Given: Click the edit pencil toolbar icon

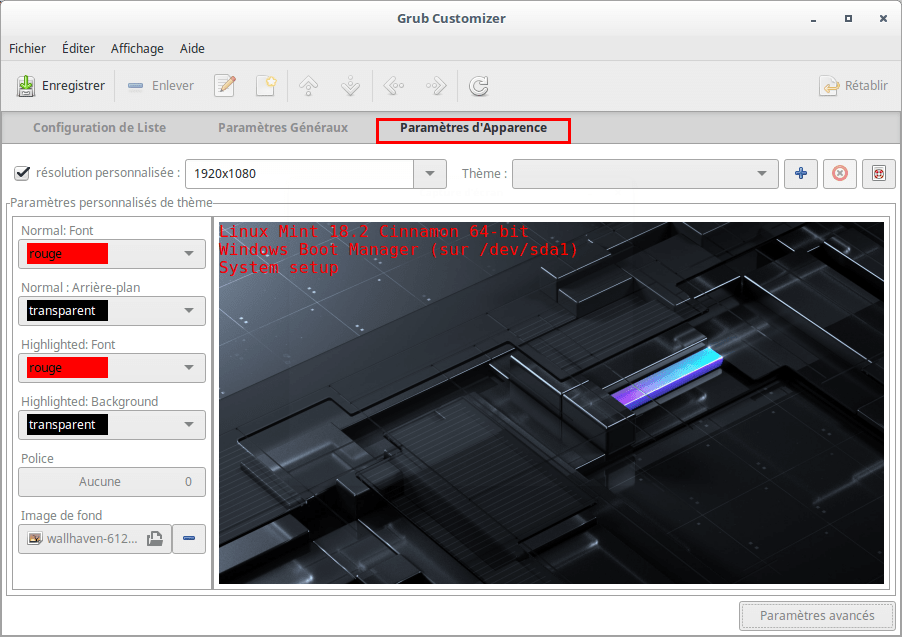Looking at the screenshot, I should click(x=225, y=86).
